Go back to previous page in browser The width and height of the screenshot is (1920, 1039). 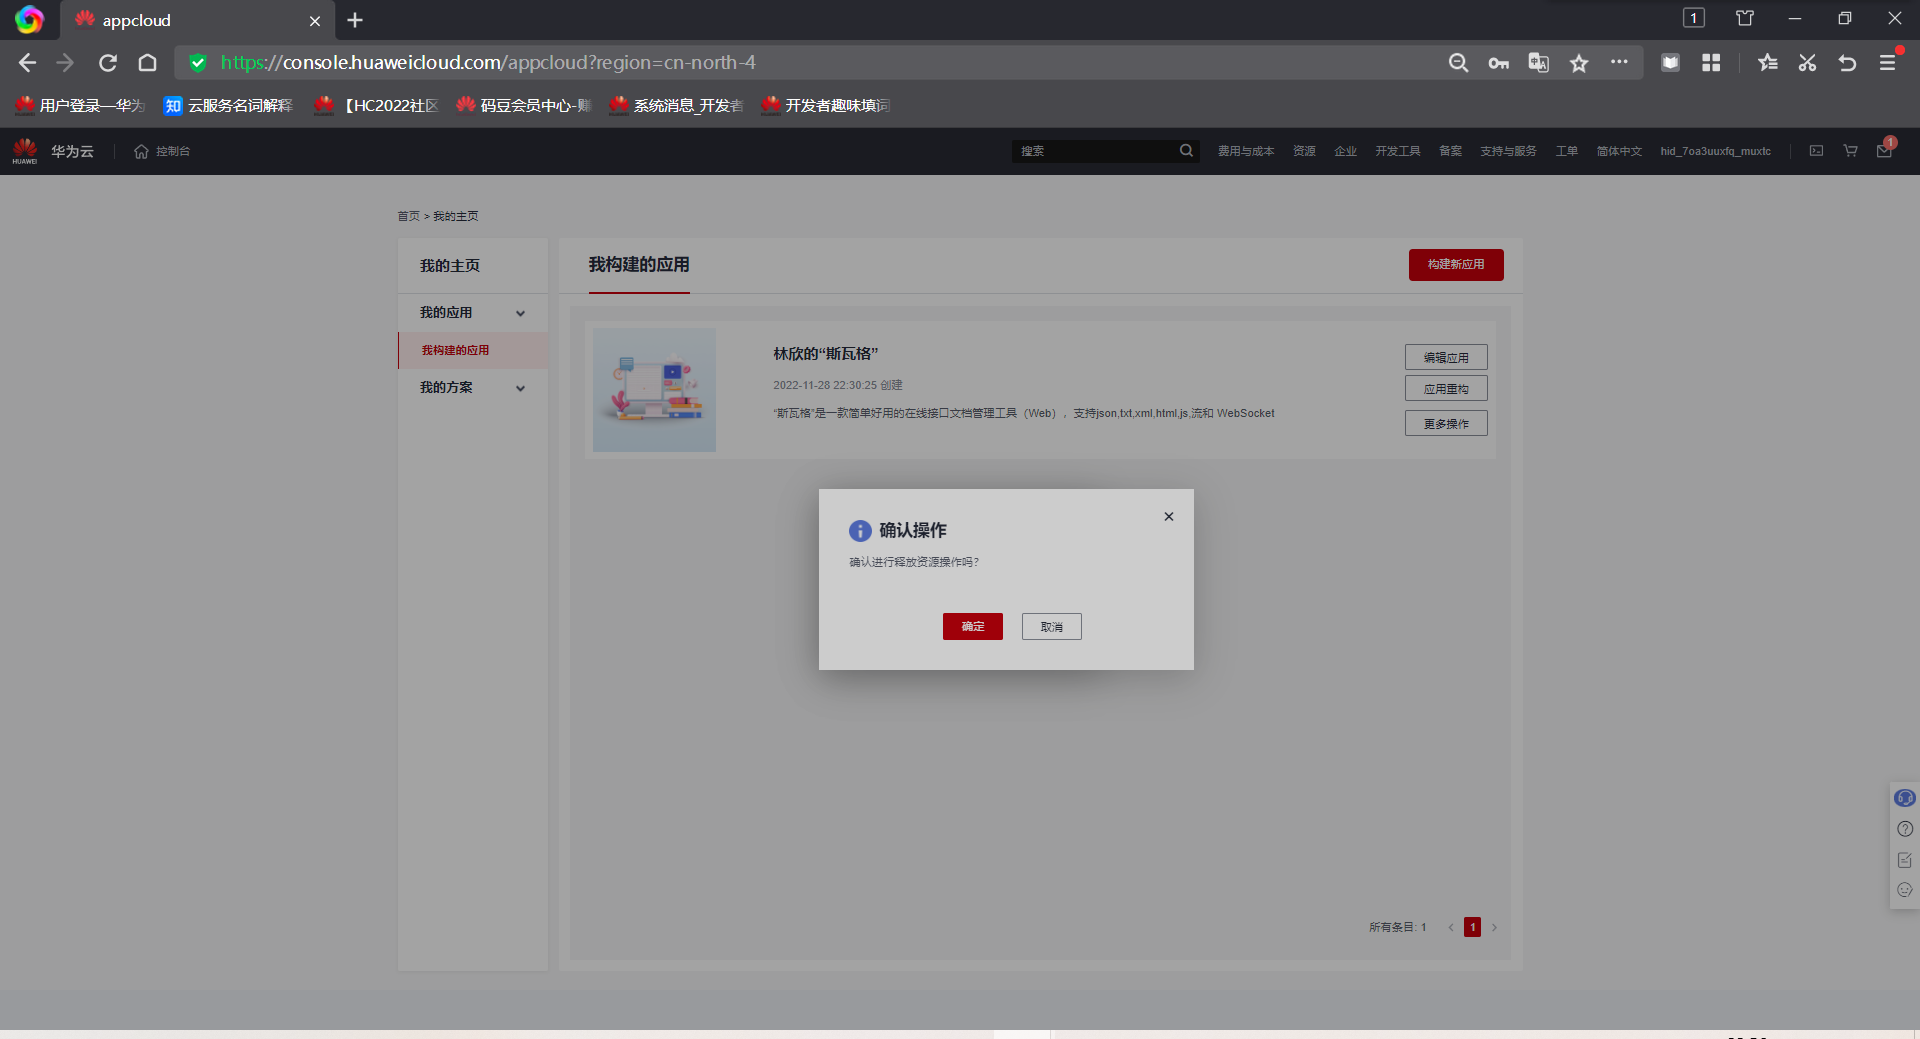[27, 63]
